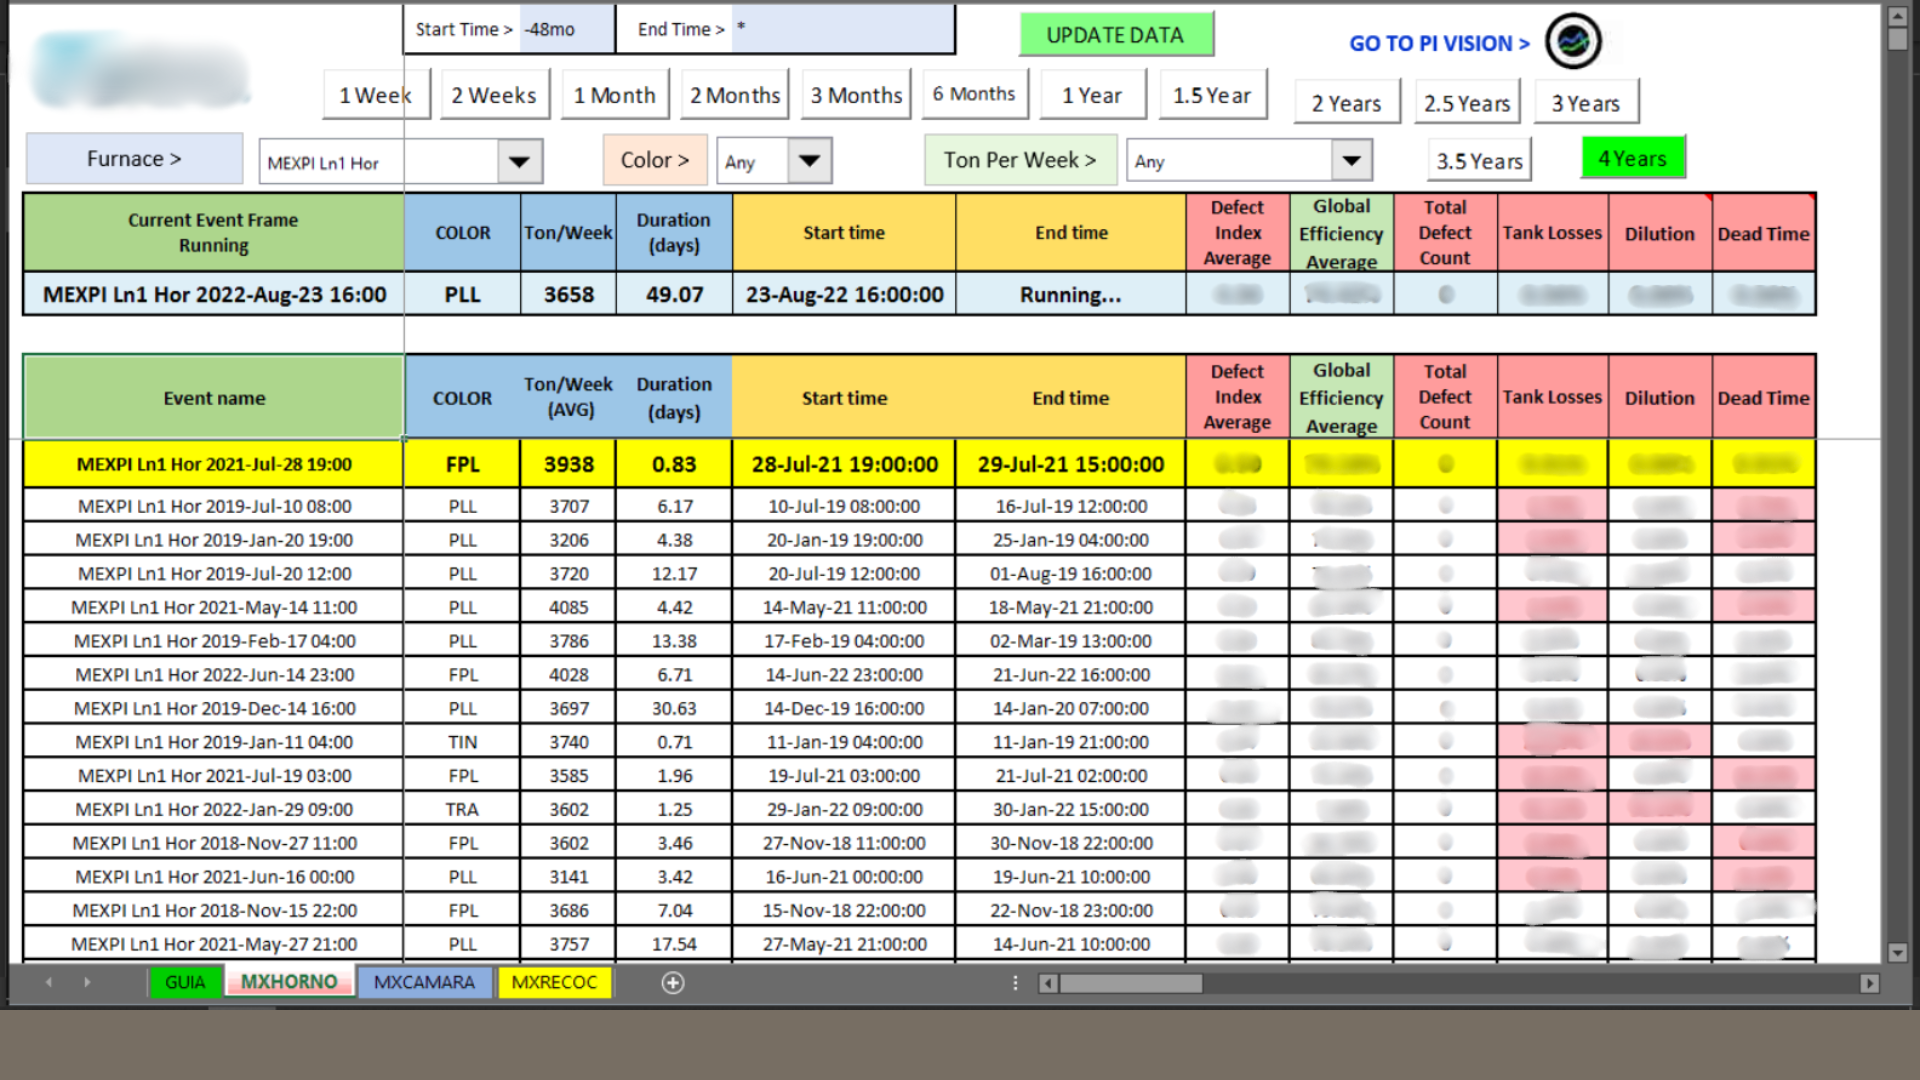Image resolution: width=1920 pixels, height=1080 pixels.
Task: Click current event MEXPI Ln1 Hor 2022-Aug-23 16:00
Action: pos(214,294)
